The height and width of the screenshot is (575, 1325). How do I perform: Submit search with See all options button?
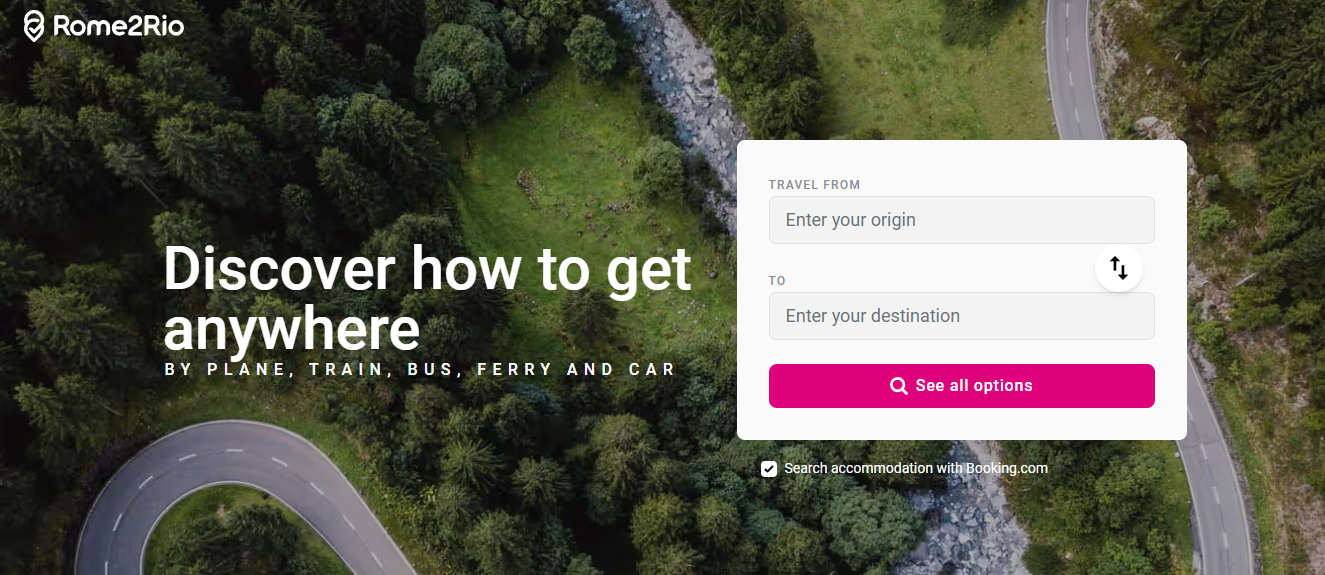pyautogui.click(x=962, y=386)
